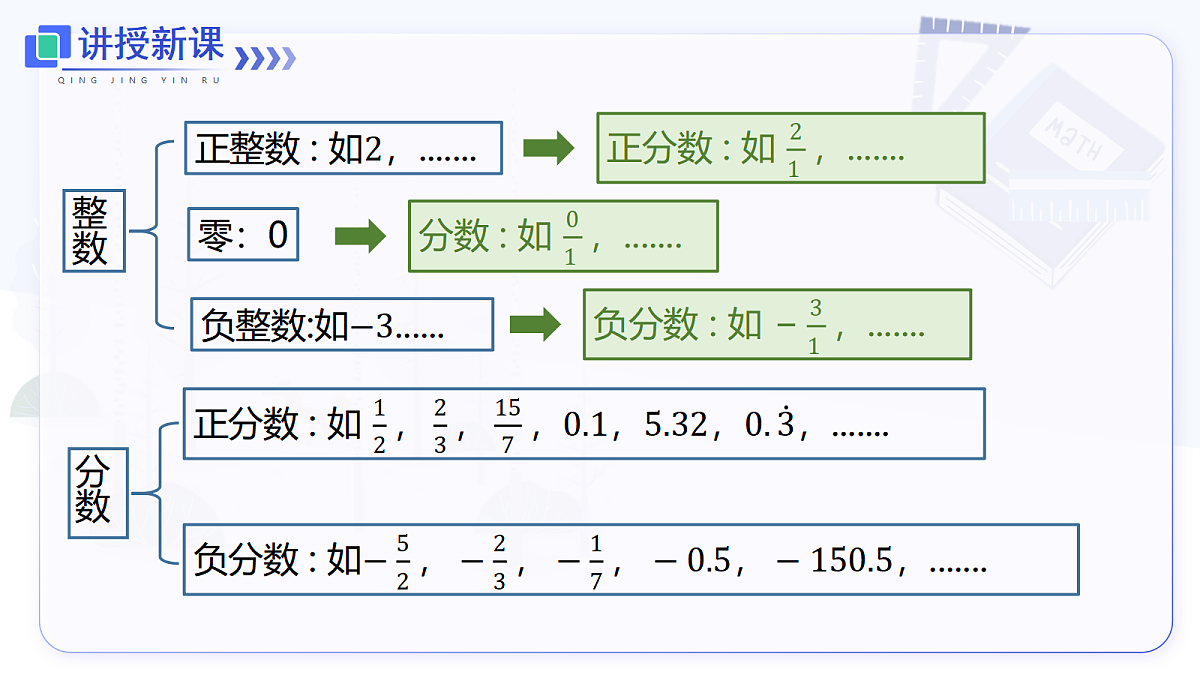The width and height of the screenshot is (1200, 675).
Task: Click the green 正分数 example box
Action: [790, 148]
